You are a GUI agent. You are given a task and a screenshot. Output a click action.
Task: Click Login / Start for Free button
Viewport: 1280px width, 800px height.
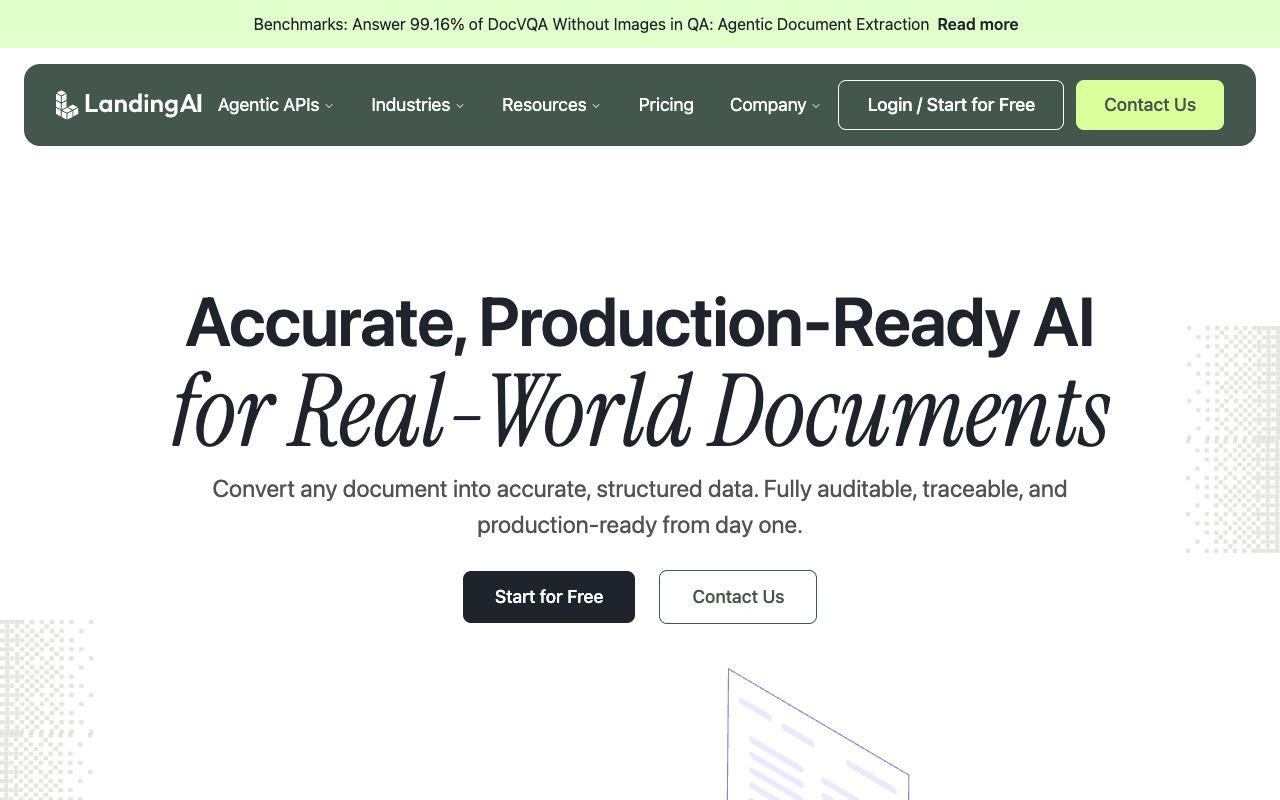tap(951, 105)
